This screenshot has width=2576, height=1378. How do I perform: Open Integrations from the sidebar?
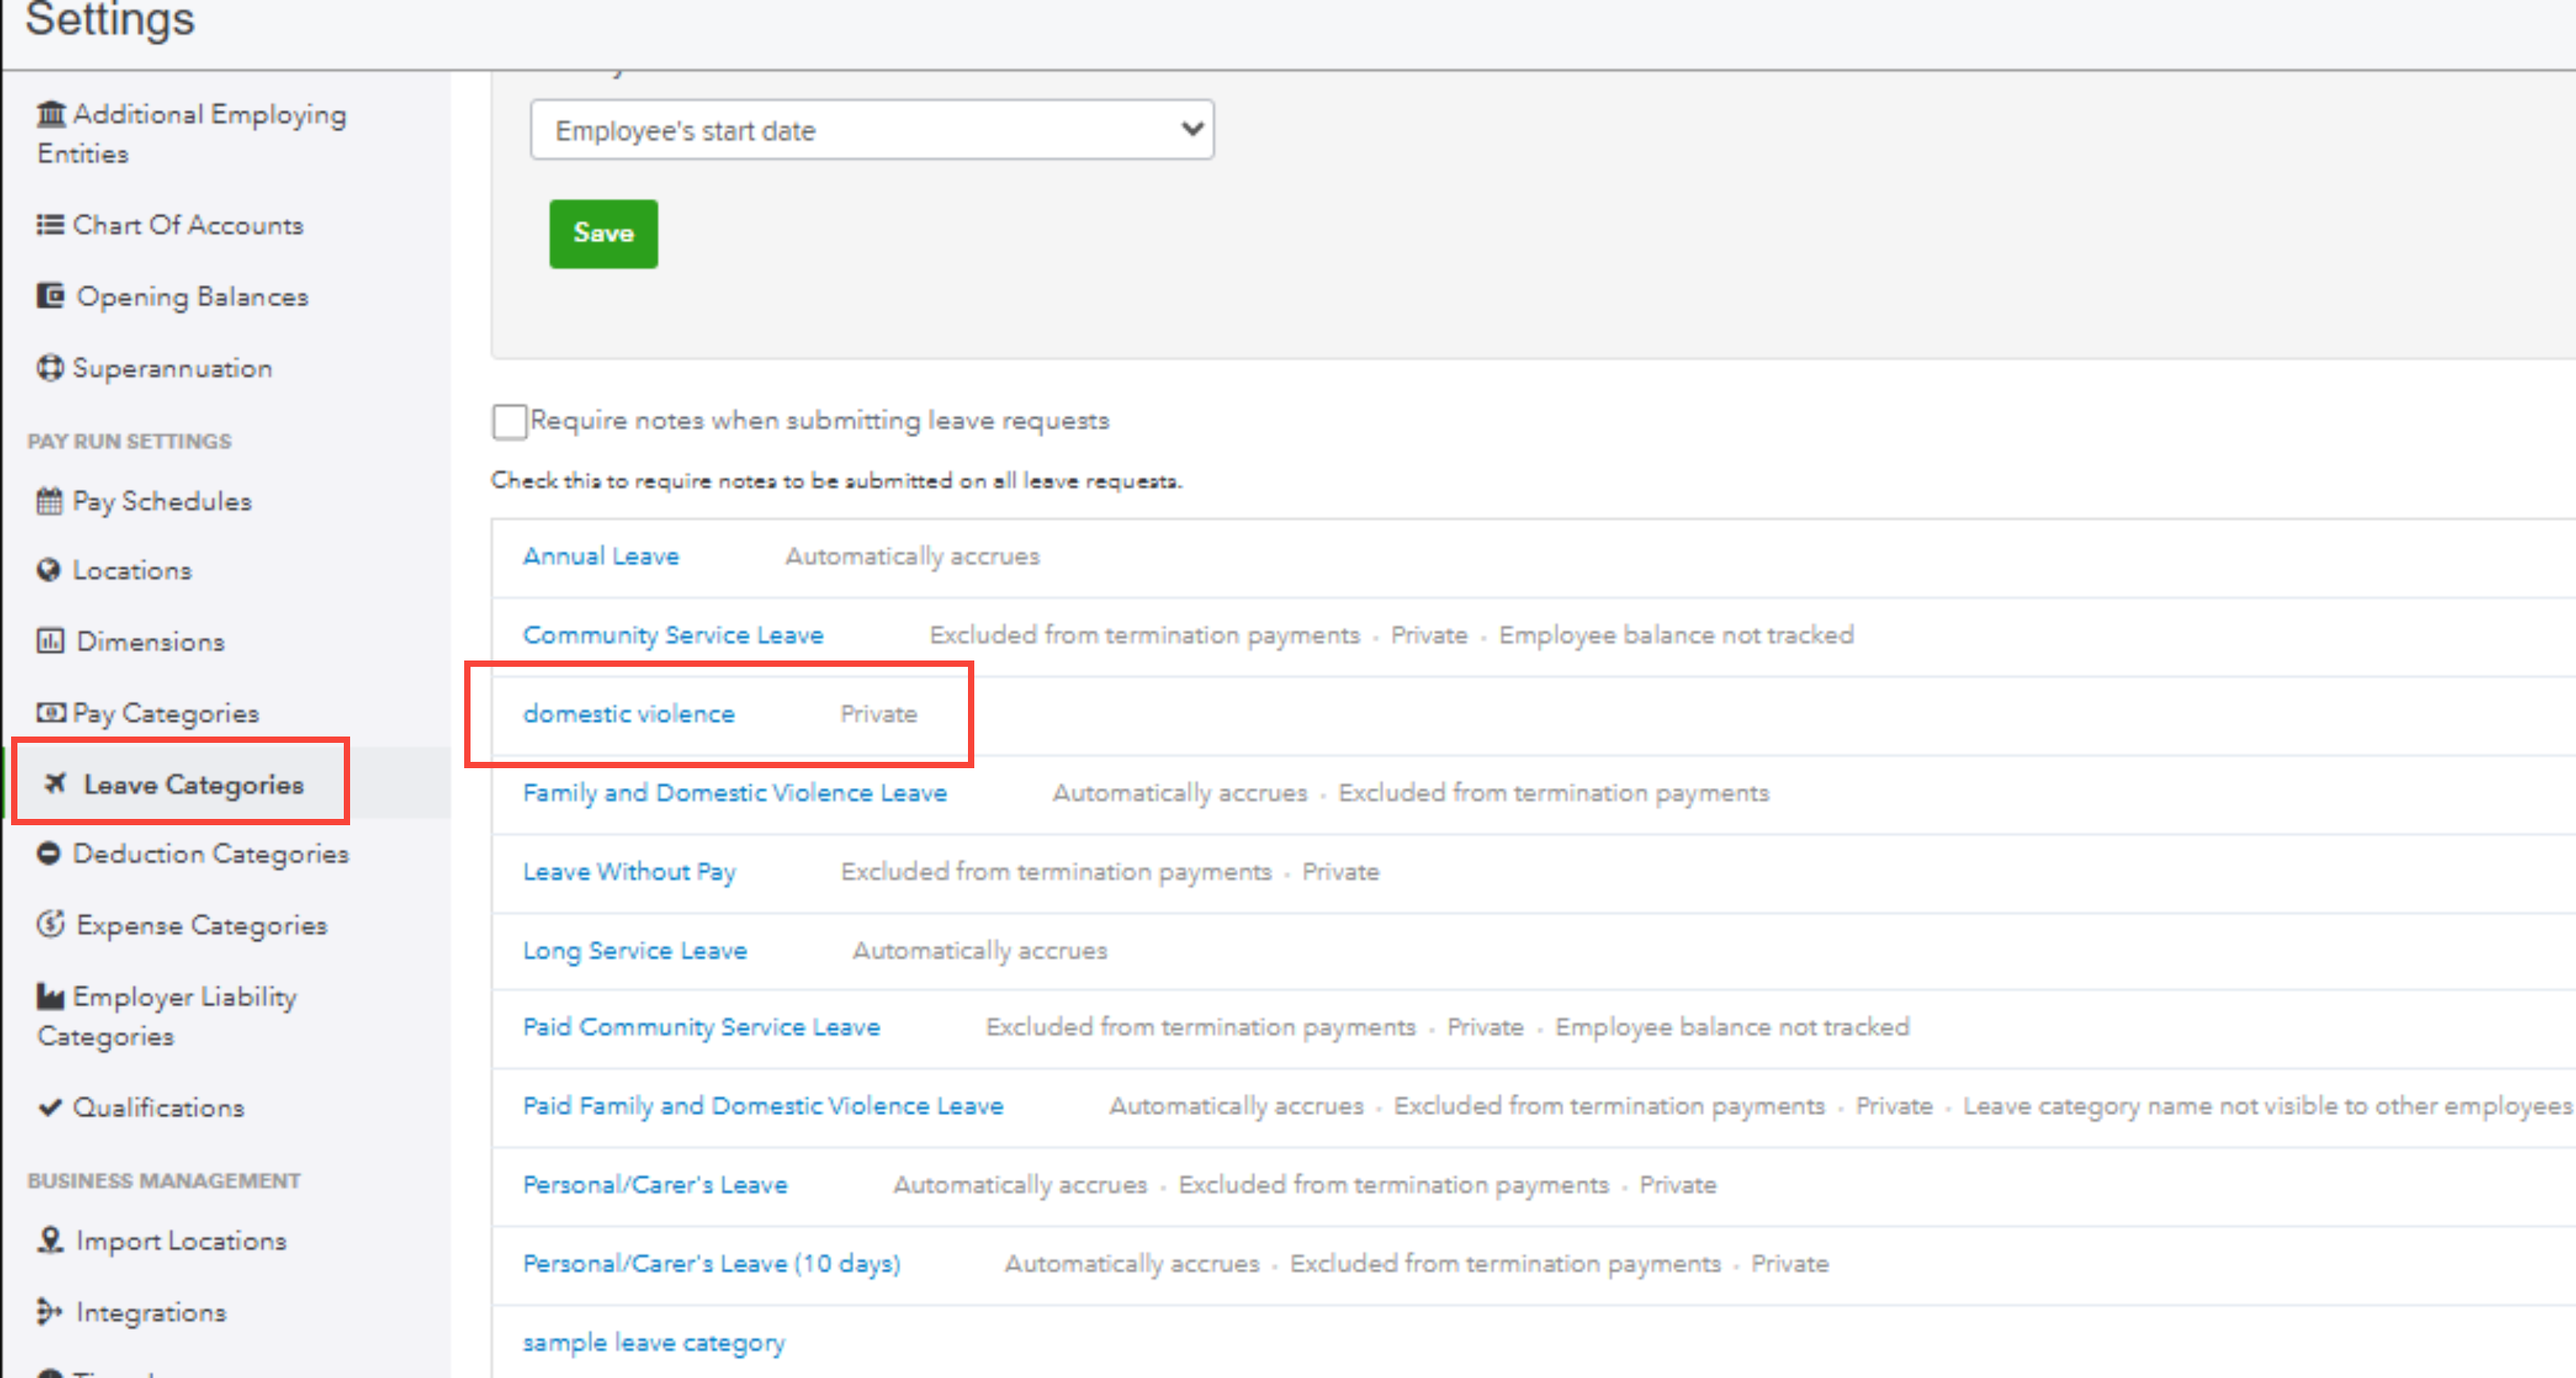tap(151, 1312)
